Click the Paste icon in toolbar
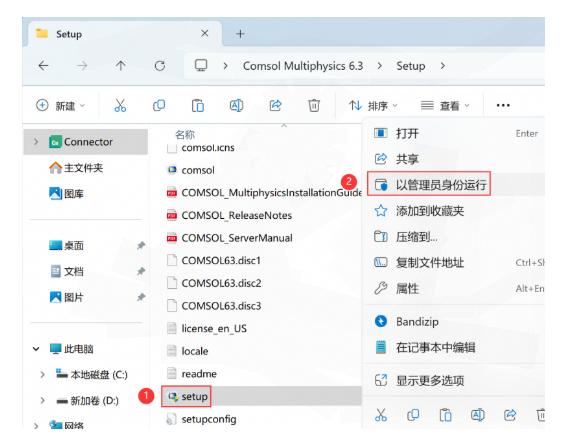Viewport: 567px width, 446px height. point(198,105)
